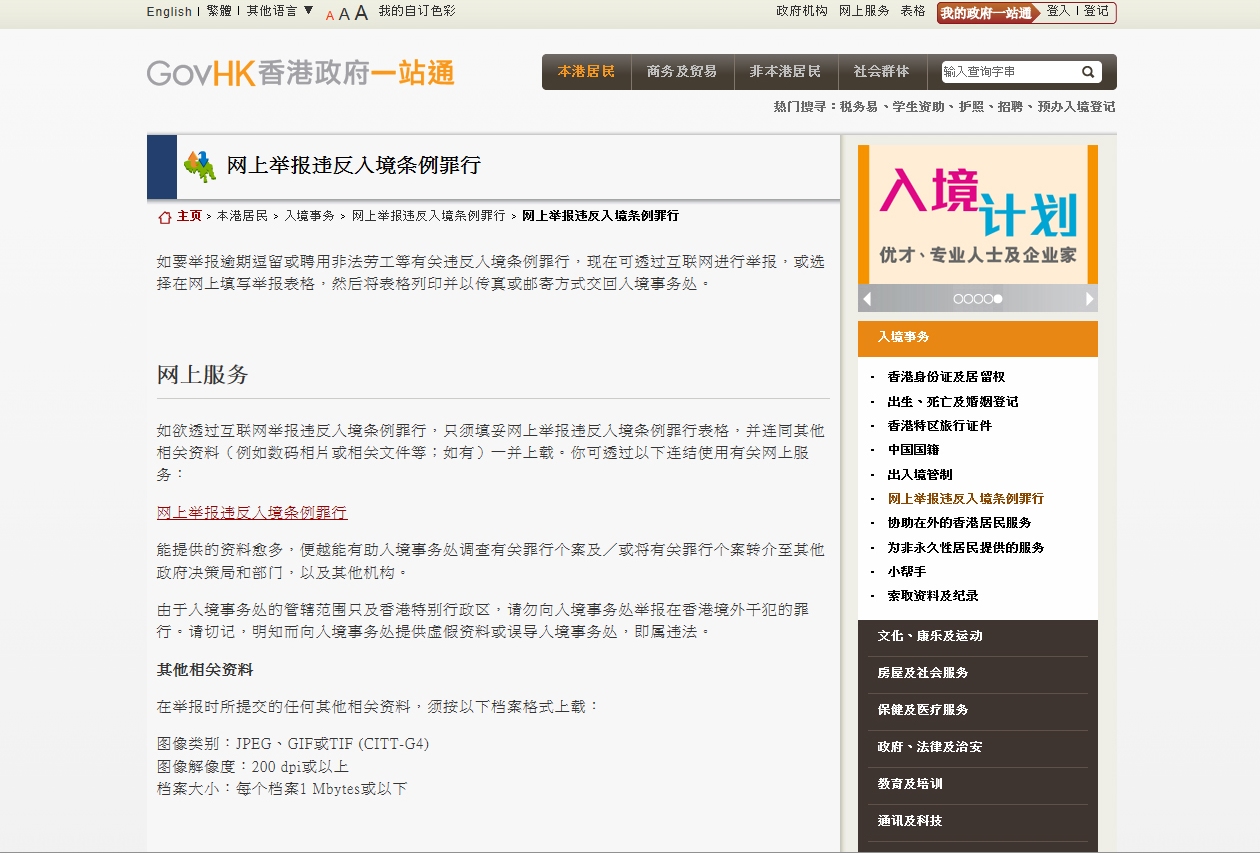Open the 表格 forms link
The width and height of the screenshot is (1260, 854).
[x=913, y=11]
